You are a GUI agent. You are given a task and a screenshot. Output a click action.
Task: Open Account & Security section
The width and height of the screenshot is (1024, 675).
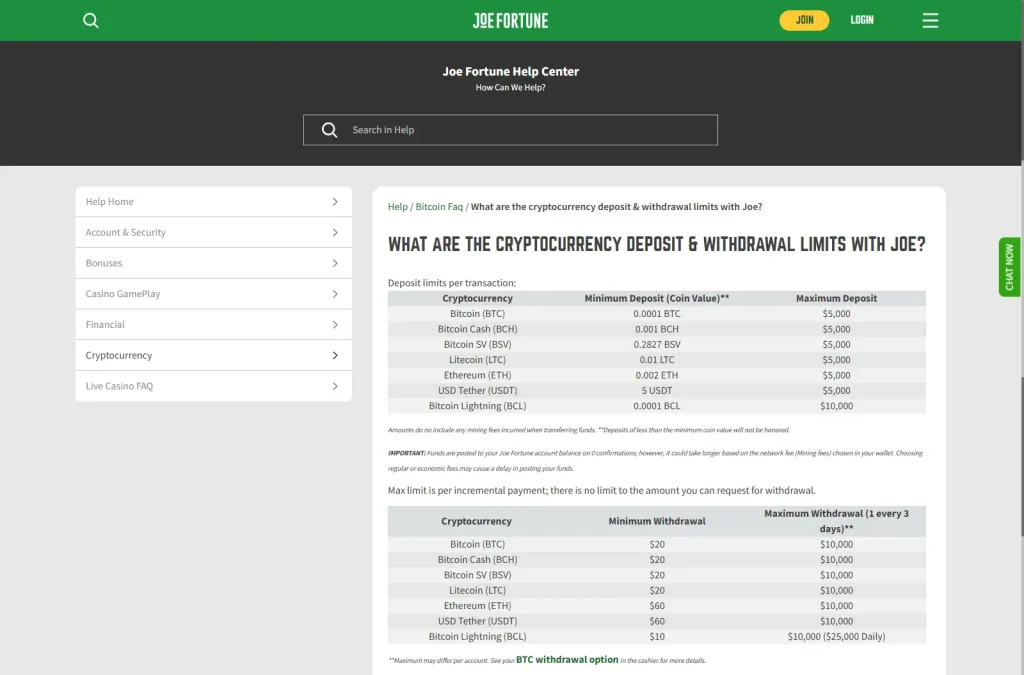pos(214,232)
